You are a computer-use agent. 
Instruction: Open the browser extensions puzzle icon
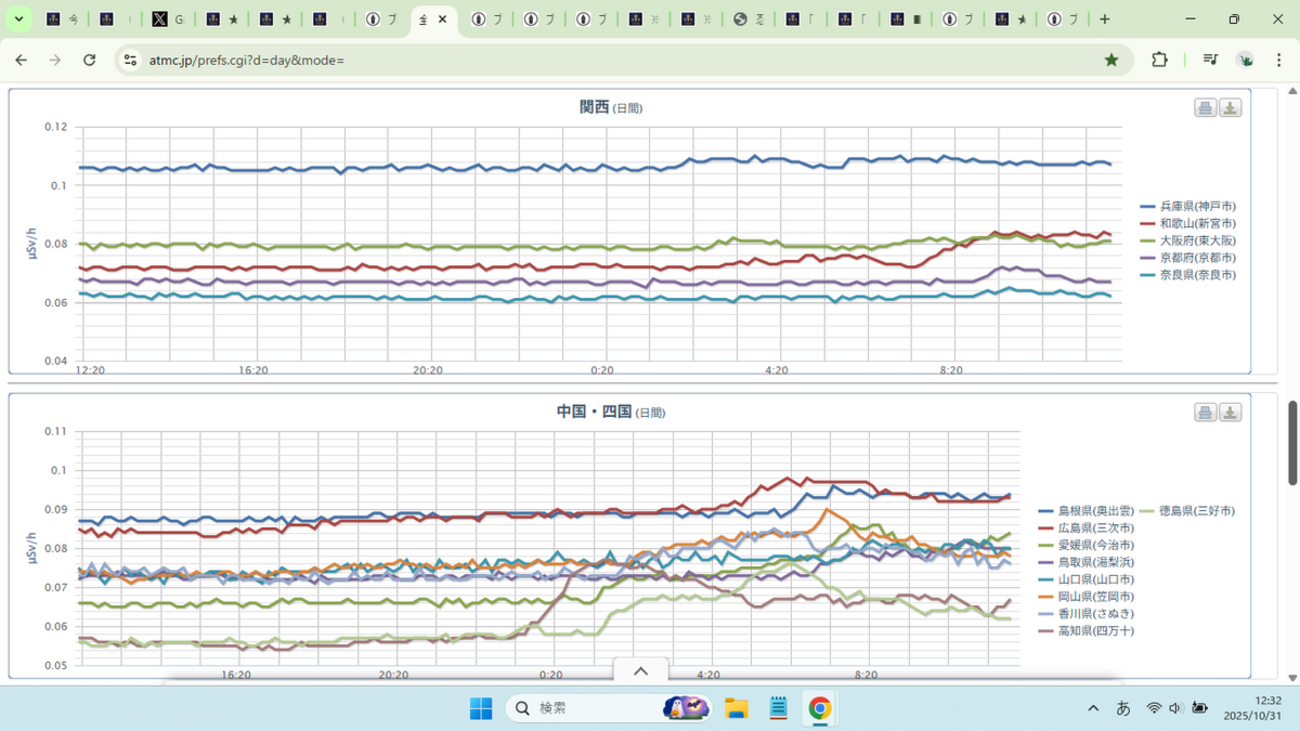click(1159, 60)
